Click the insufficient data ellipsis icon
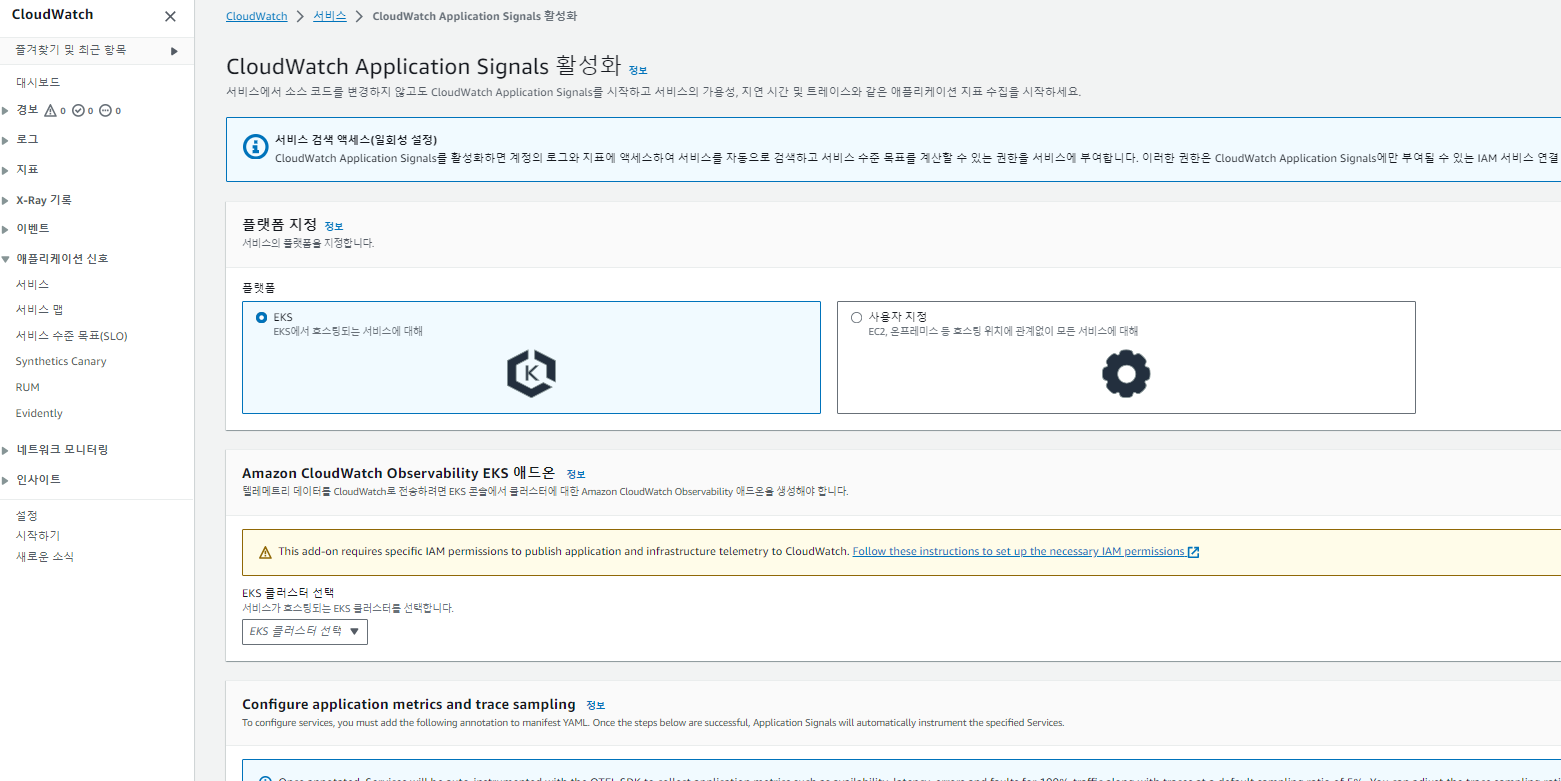The height and width of the screenshot is (781, 1561). [105, 110]
